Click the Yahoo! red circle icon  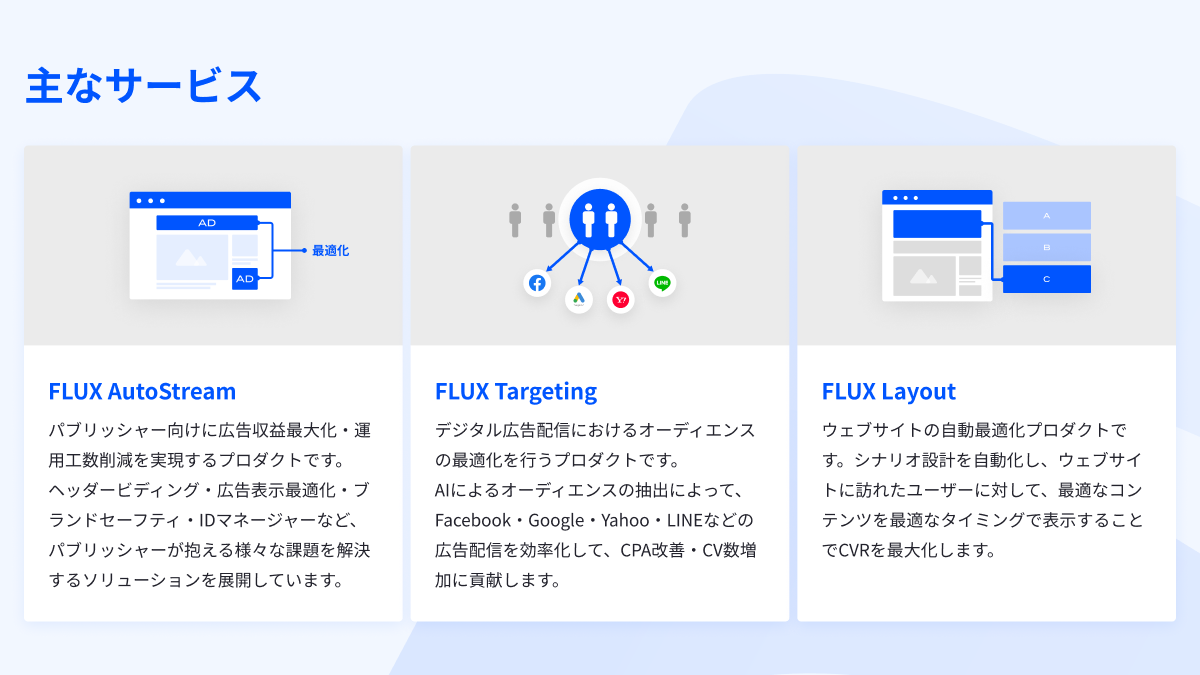(621, 299)
